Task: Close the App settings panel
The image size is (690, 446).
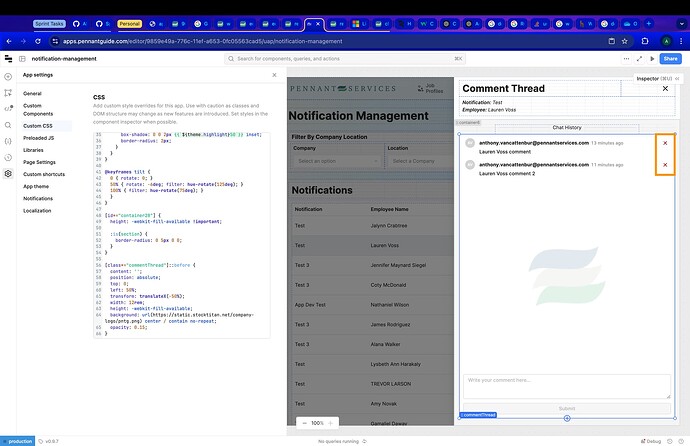Action: click(275, 75)
